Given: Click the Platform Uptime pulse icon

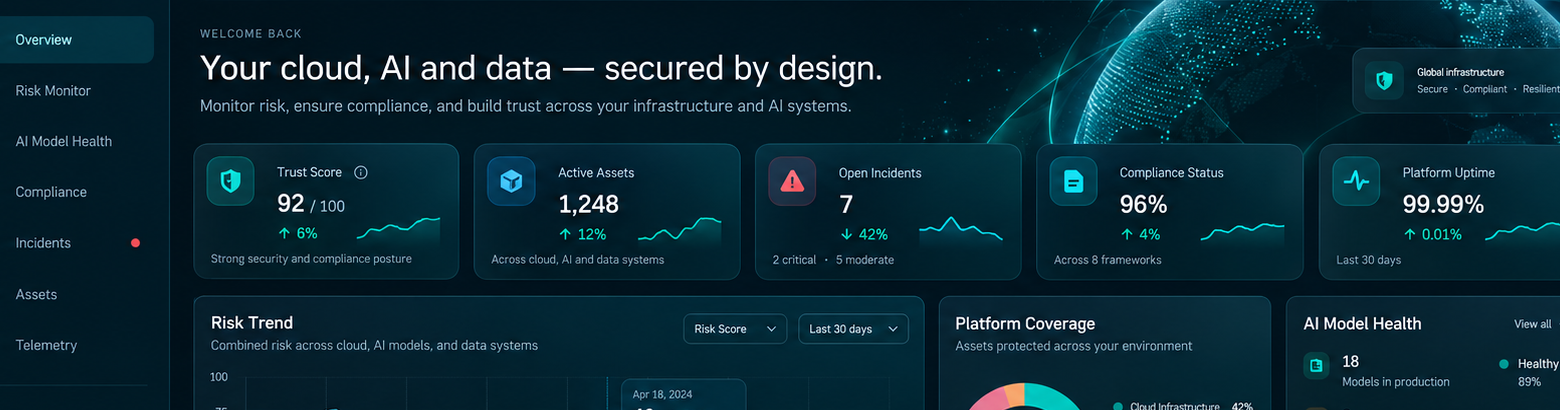Looking at the screenshot, I should (x=1356, y=182).
